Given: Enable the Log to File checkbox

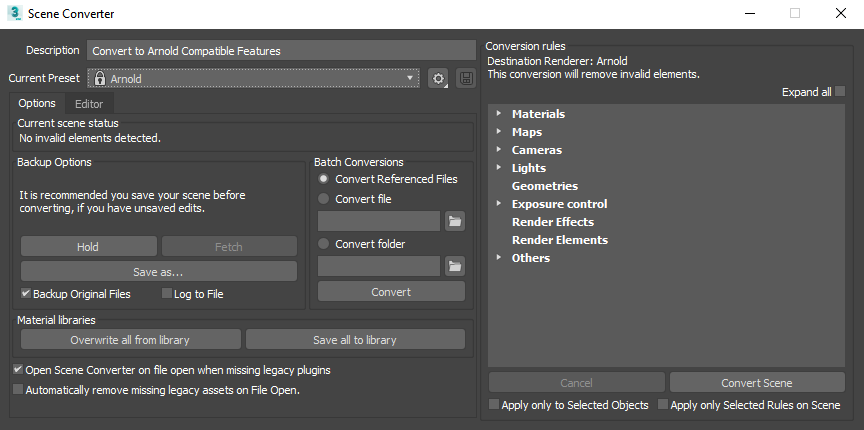Looking at the screenshot, I should pyautogui.click(x=167, y=294).
